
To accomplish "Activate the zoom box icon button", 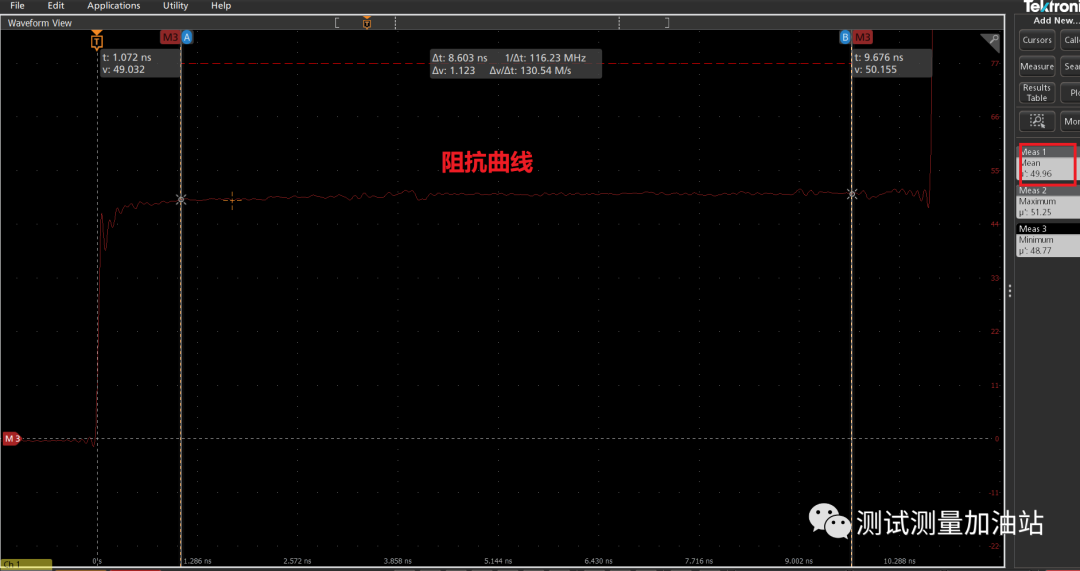I will 1037,121.
